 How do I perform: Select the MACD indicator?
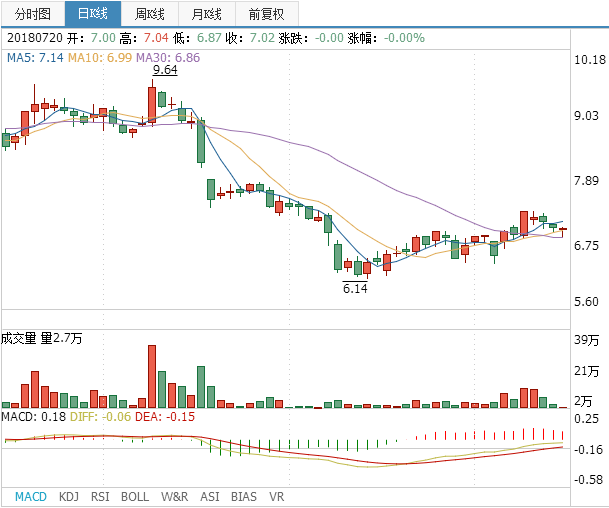(31, 496)
